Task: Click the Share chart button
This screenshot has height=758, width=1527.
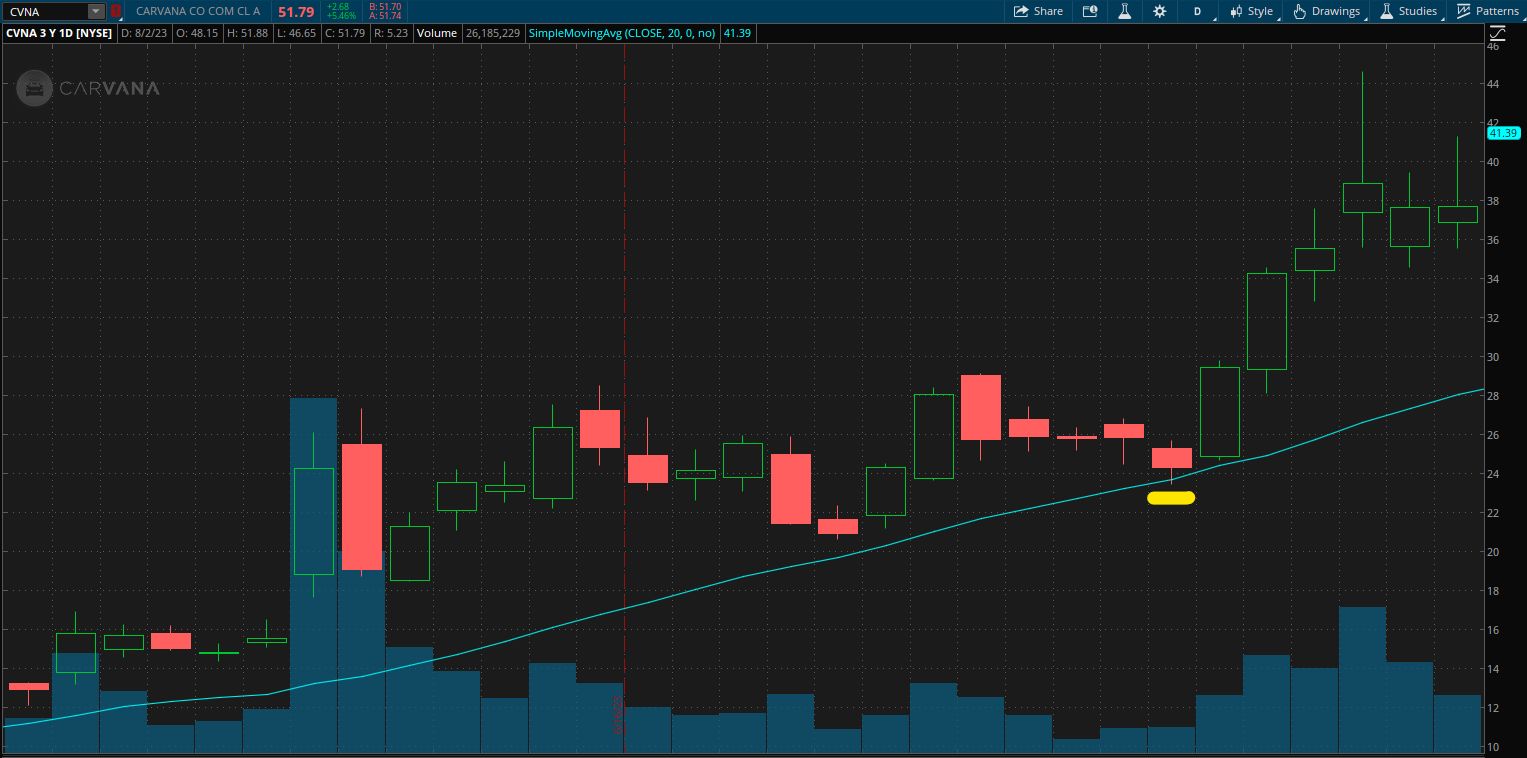Action: coord(1038,11)
